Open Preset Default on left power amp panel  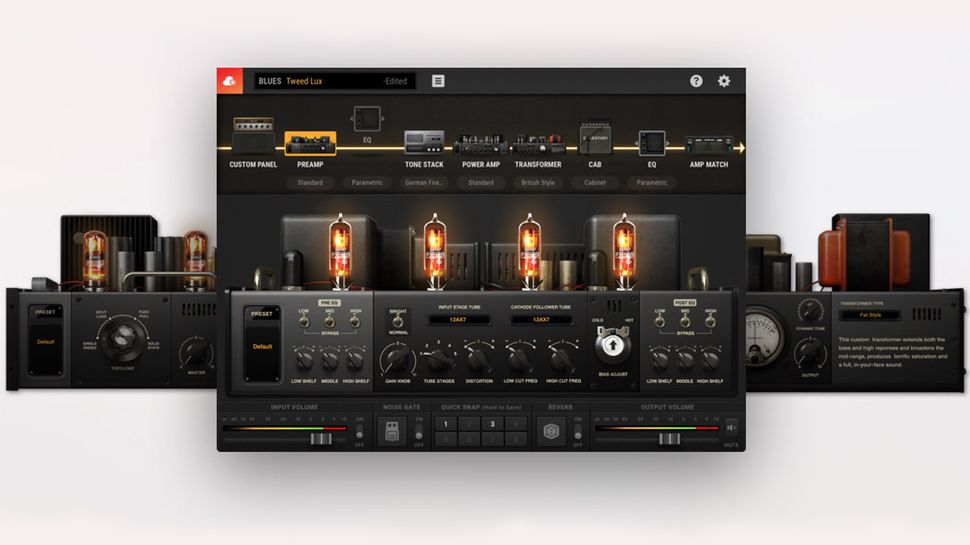[x=45, y=341]
